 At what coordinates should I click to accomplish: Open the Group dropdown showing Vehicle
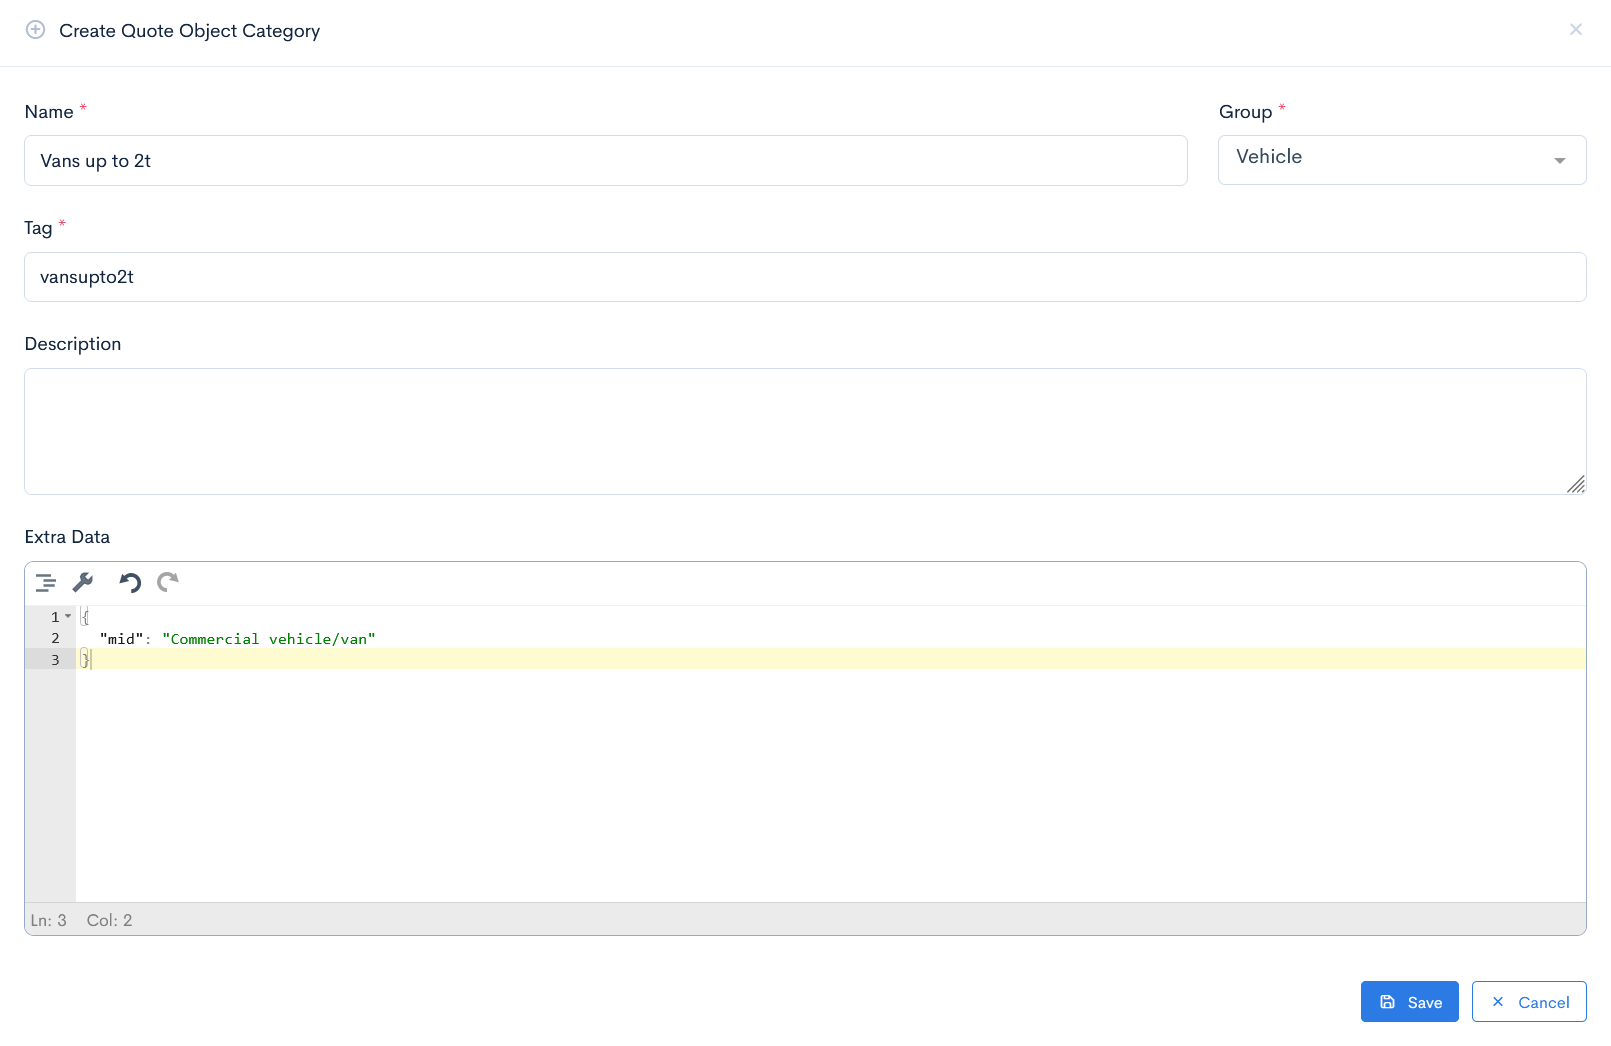point(1558,159)
